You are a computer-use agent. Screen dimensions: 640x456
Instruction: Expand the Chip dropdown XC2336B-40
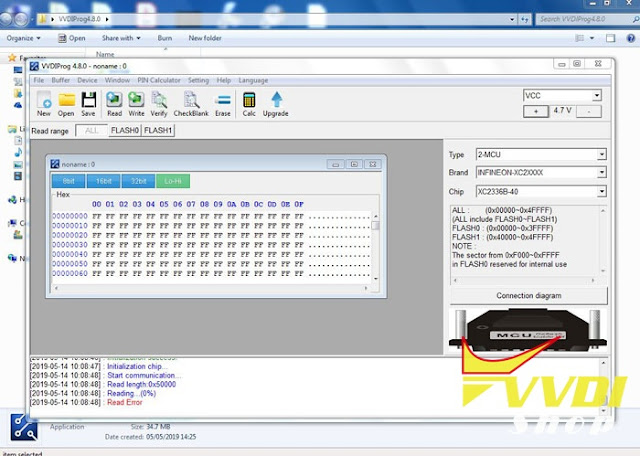point(602,191)
